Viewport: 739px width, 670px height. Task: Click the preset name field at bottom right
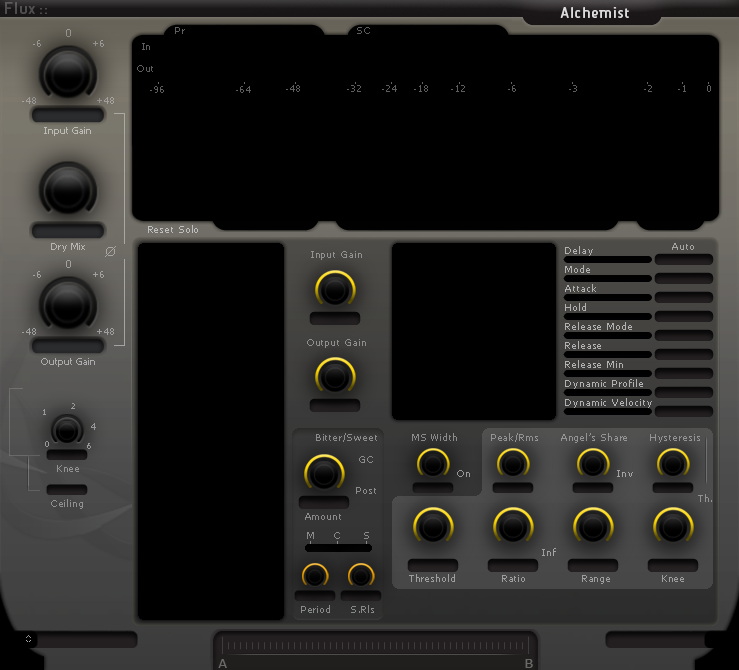[656, 640]
